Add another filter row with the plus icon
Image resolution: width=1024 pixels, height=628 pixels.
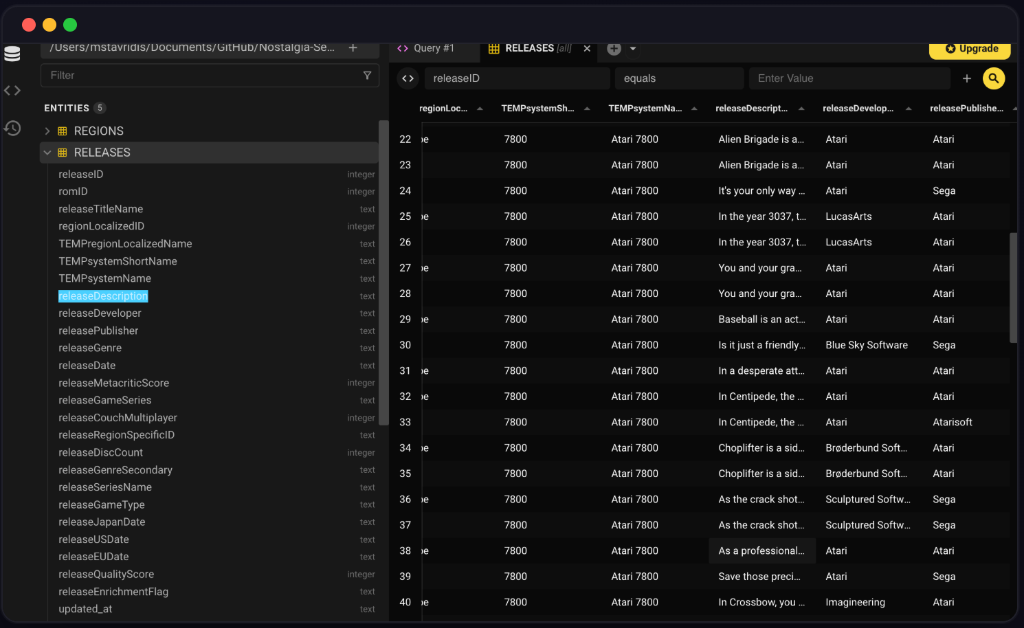click(x=967, y=78)
